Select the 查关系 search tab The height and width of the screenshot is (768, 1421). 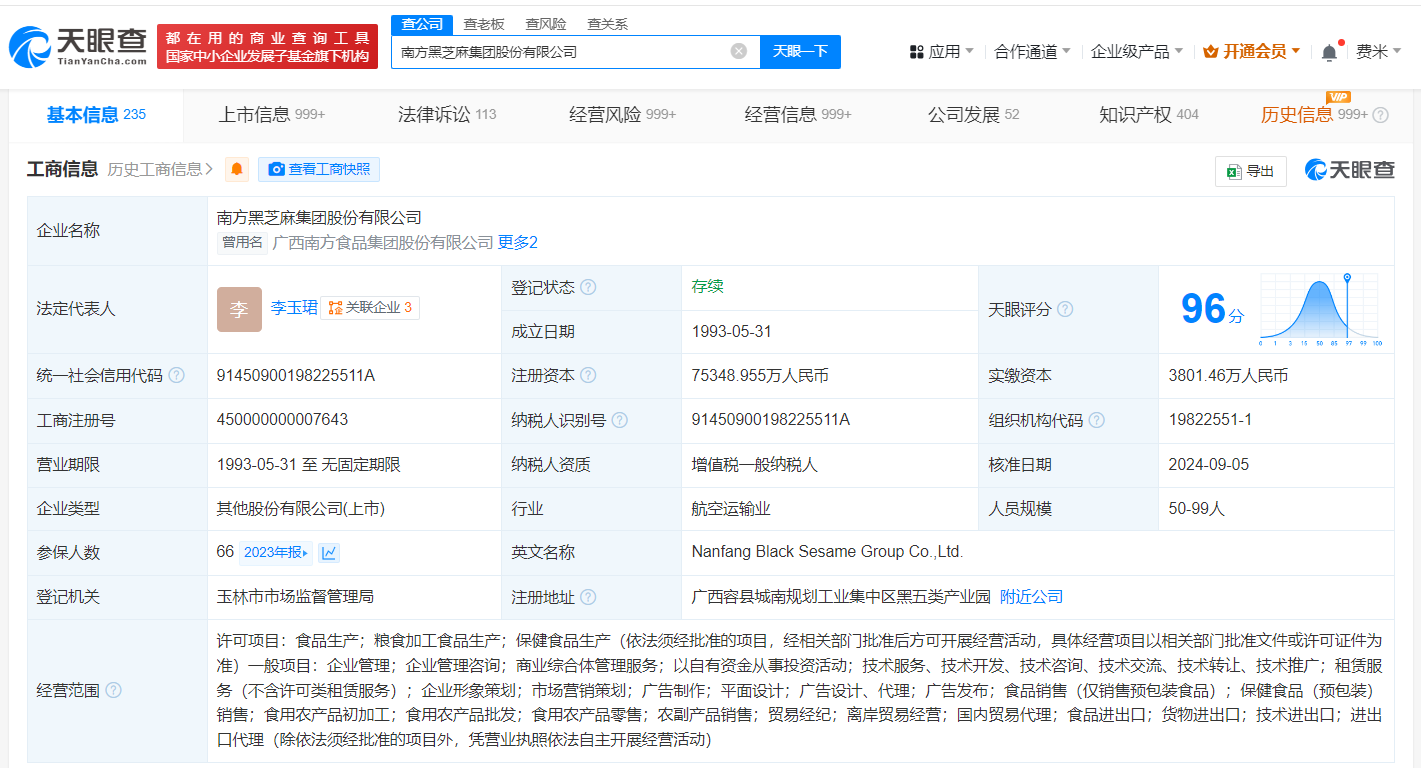pyautogui.click(x=607, y=24)
